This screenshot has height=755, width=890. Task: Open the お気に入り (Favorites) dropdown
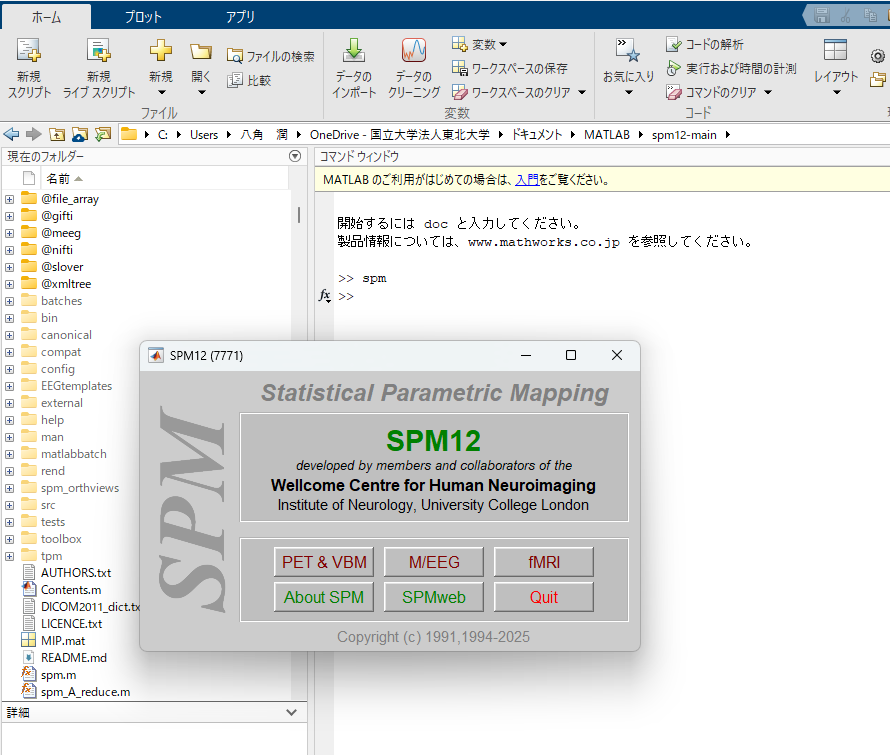click(628, 76)
